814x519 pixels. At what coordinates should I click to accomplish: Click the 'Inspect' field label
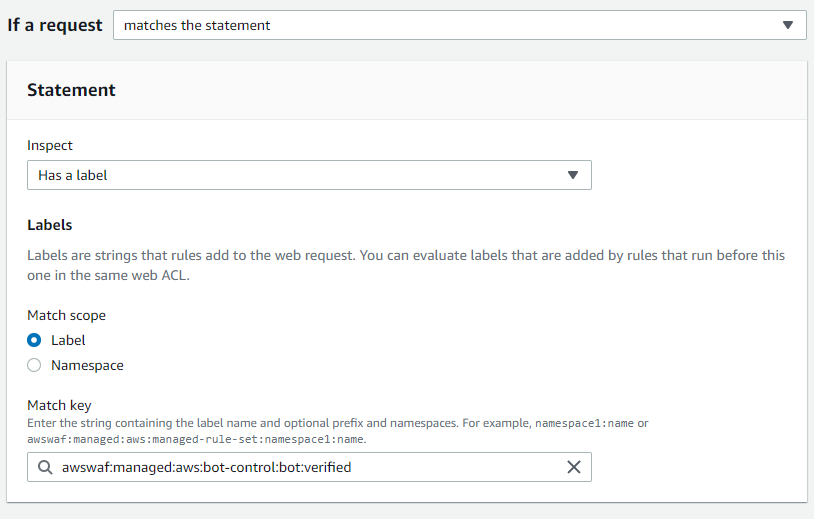50,145
